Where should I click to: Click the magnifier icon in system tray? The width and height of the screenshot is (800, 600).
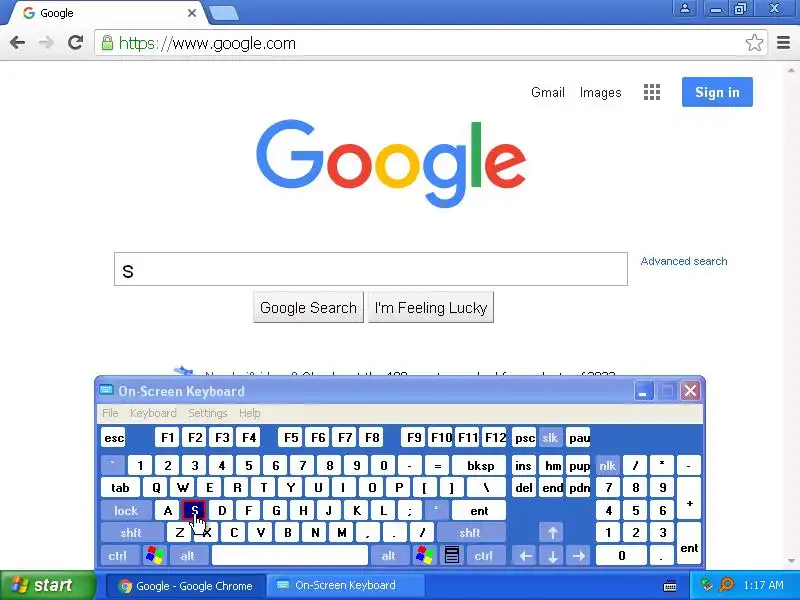(x=726, y=585)
